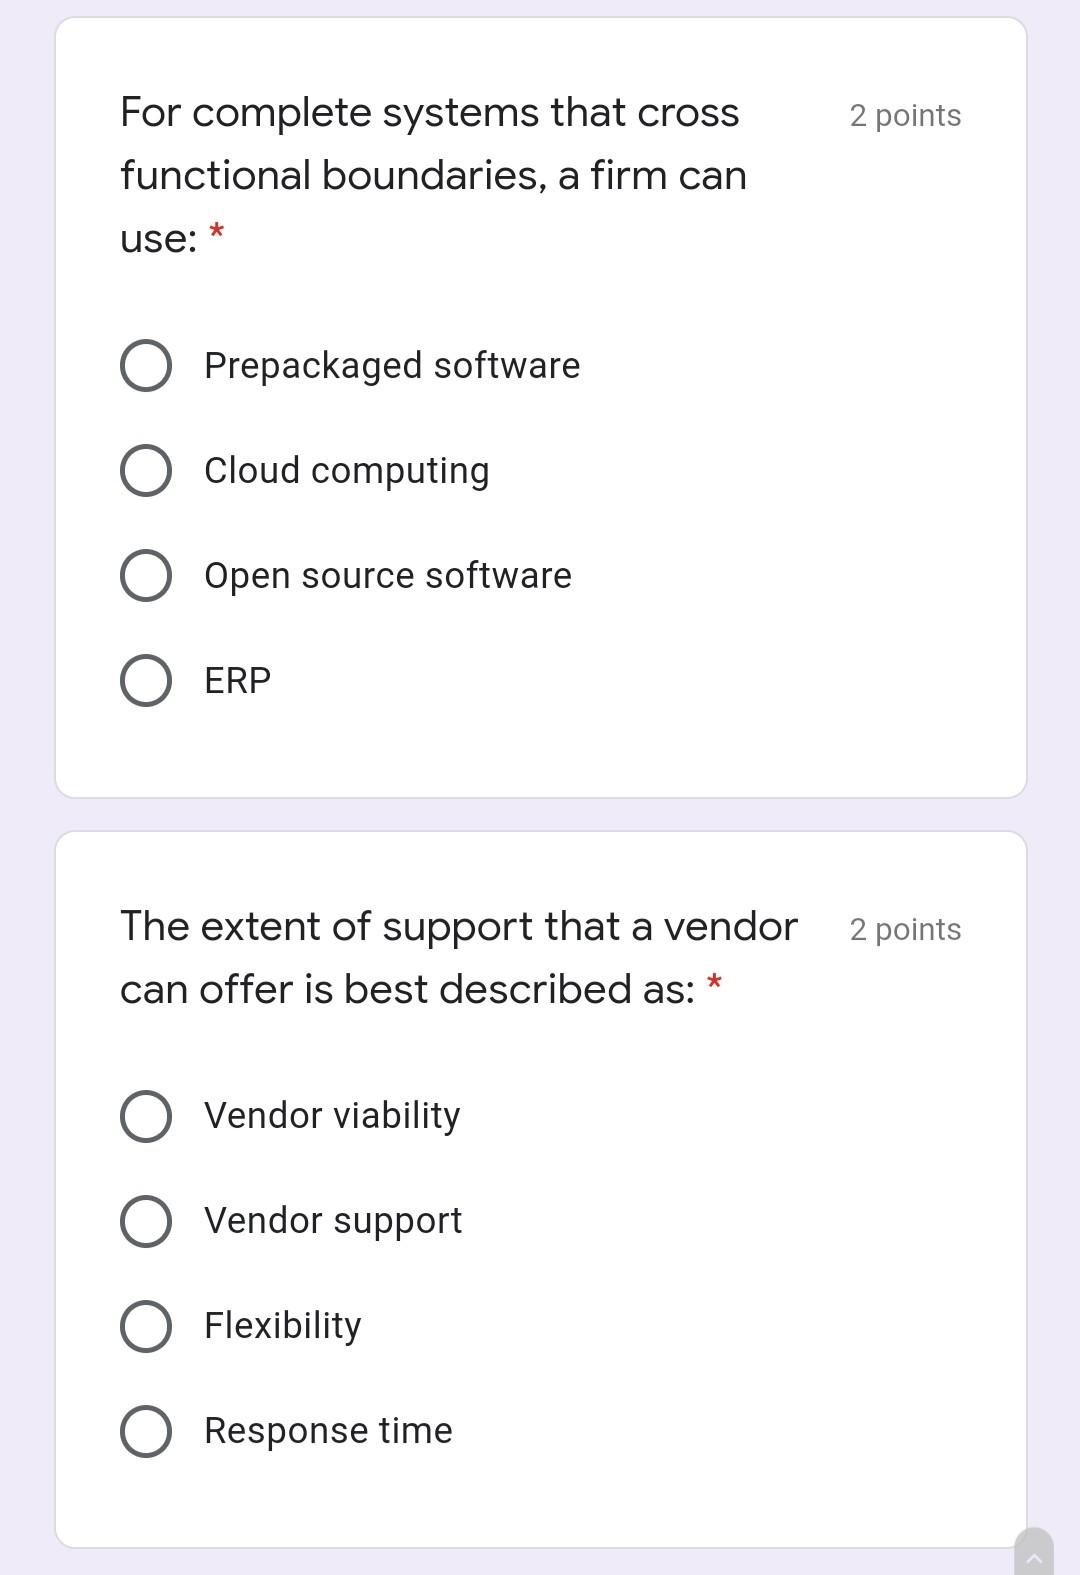Select the Cloud computing option
This screenshot has width=1080, height=1575.
(x=146, y=470)
